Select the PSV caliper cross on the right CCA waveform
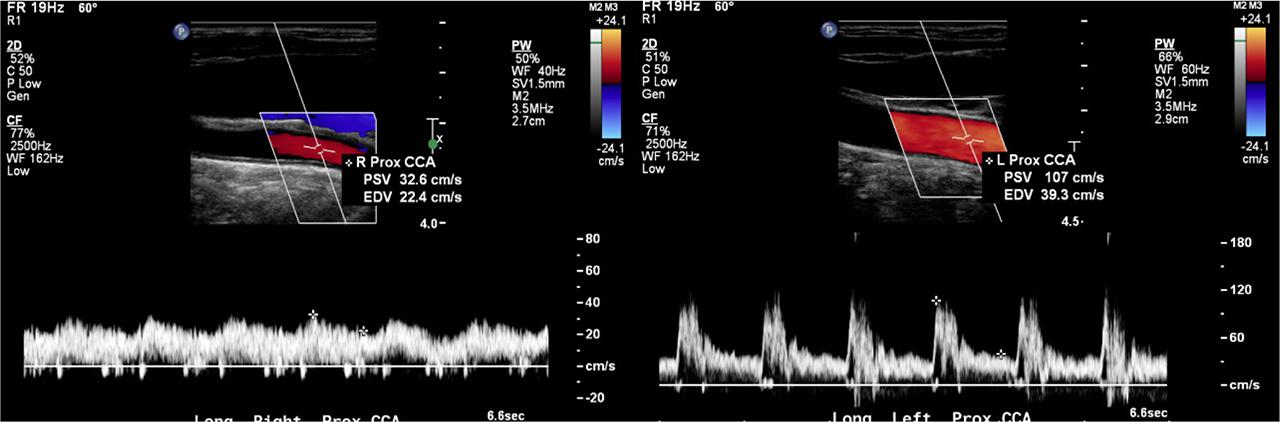This screenshot has width=1280, height=422. click(314, 314)
